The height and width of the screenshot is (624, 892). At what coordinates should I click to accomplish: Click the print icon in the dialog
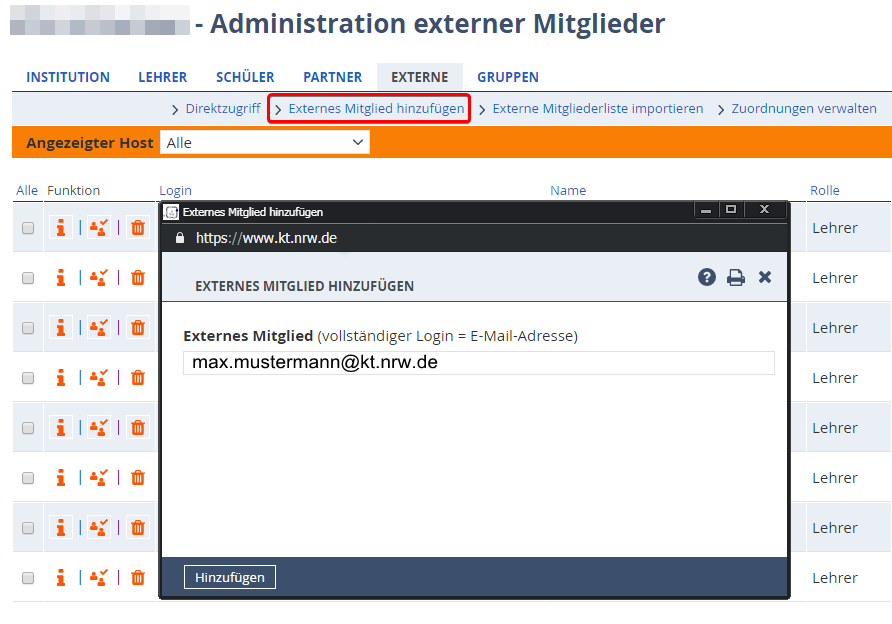(736, 277)
